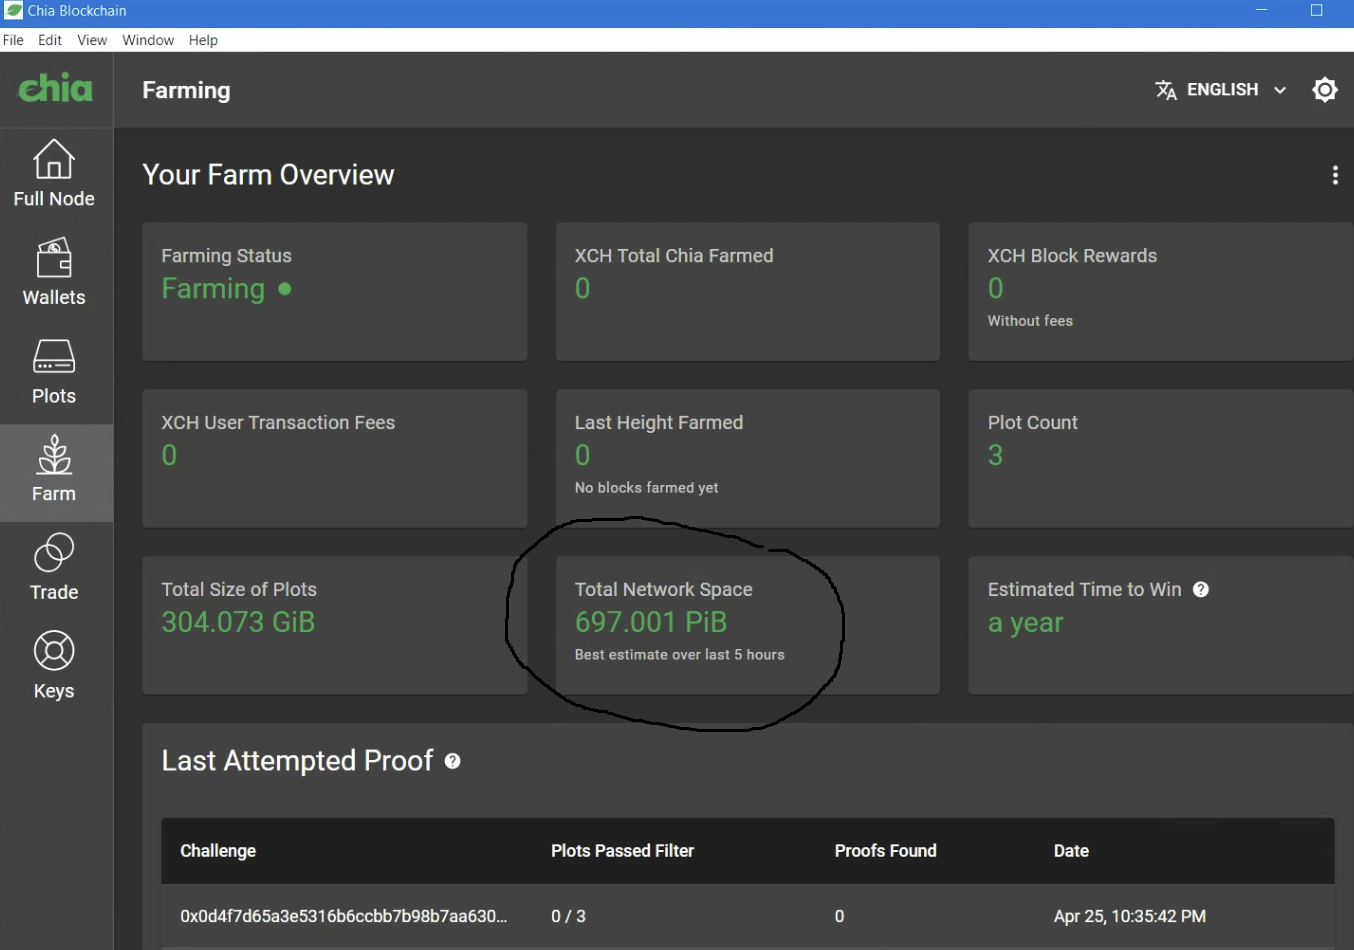Minimize the Chia Blockchain window
The height and width of the screenshot is (950, 1354).
click(1261, 11)
